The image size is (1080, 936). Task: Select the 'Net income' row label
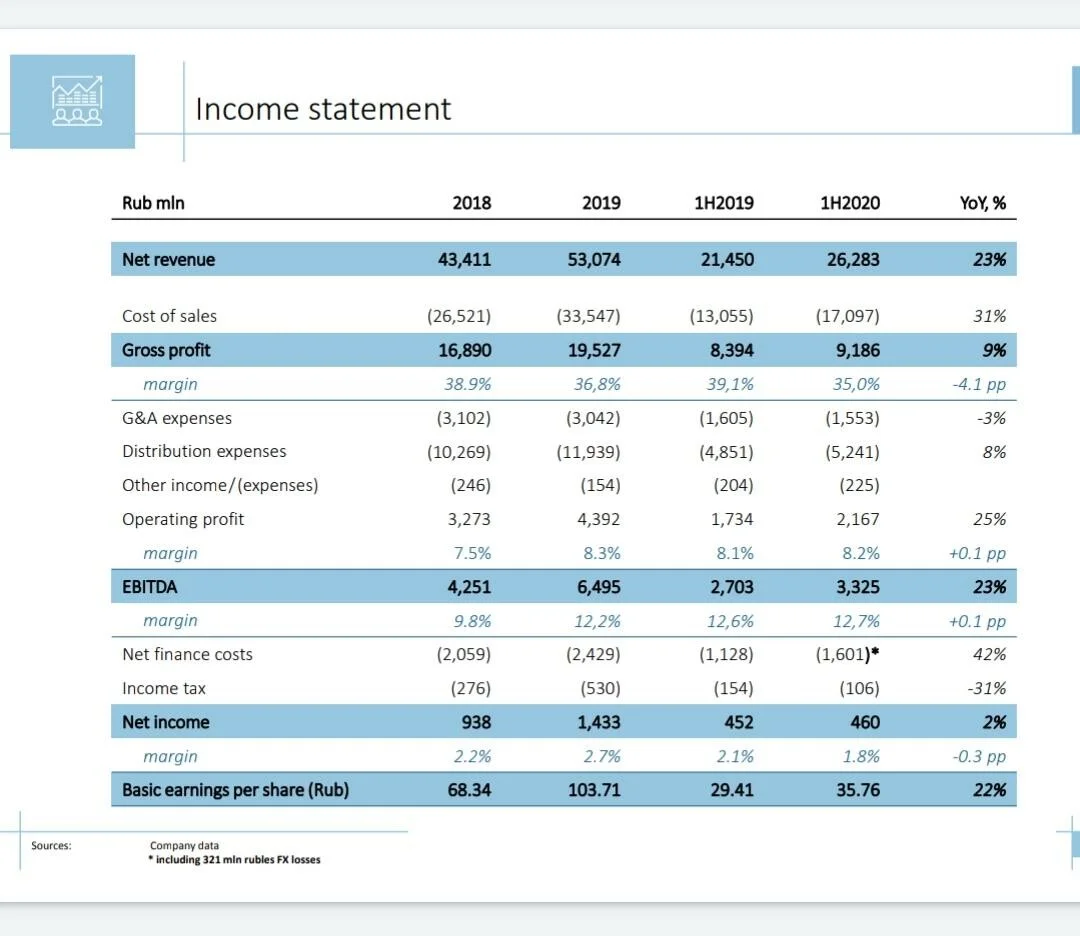[166, 722]
